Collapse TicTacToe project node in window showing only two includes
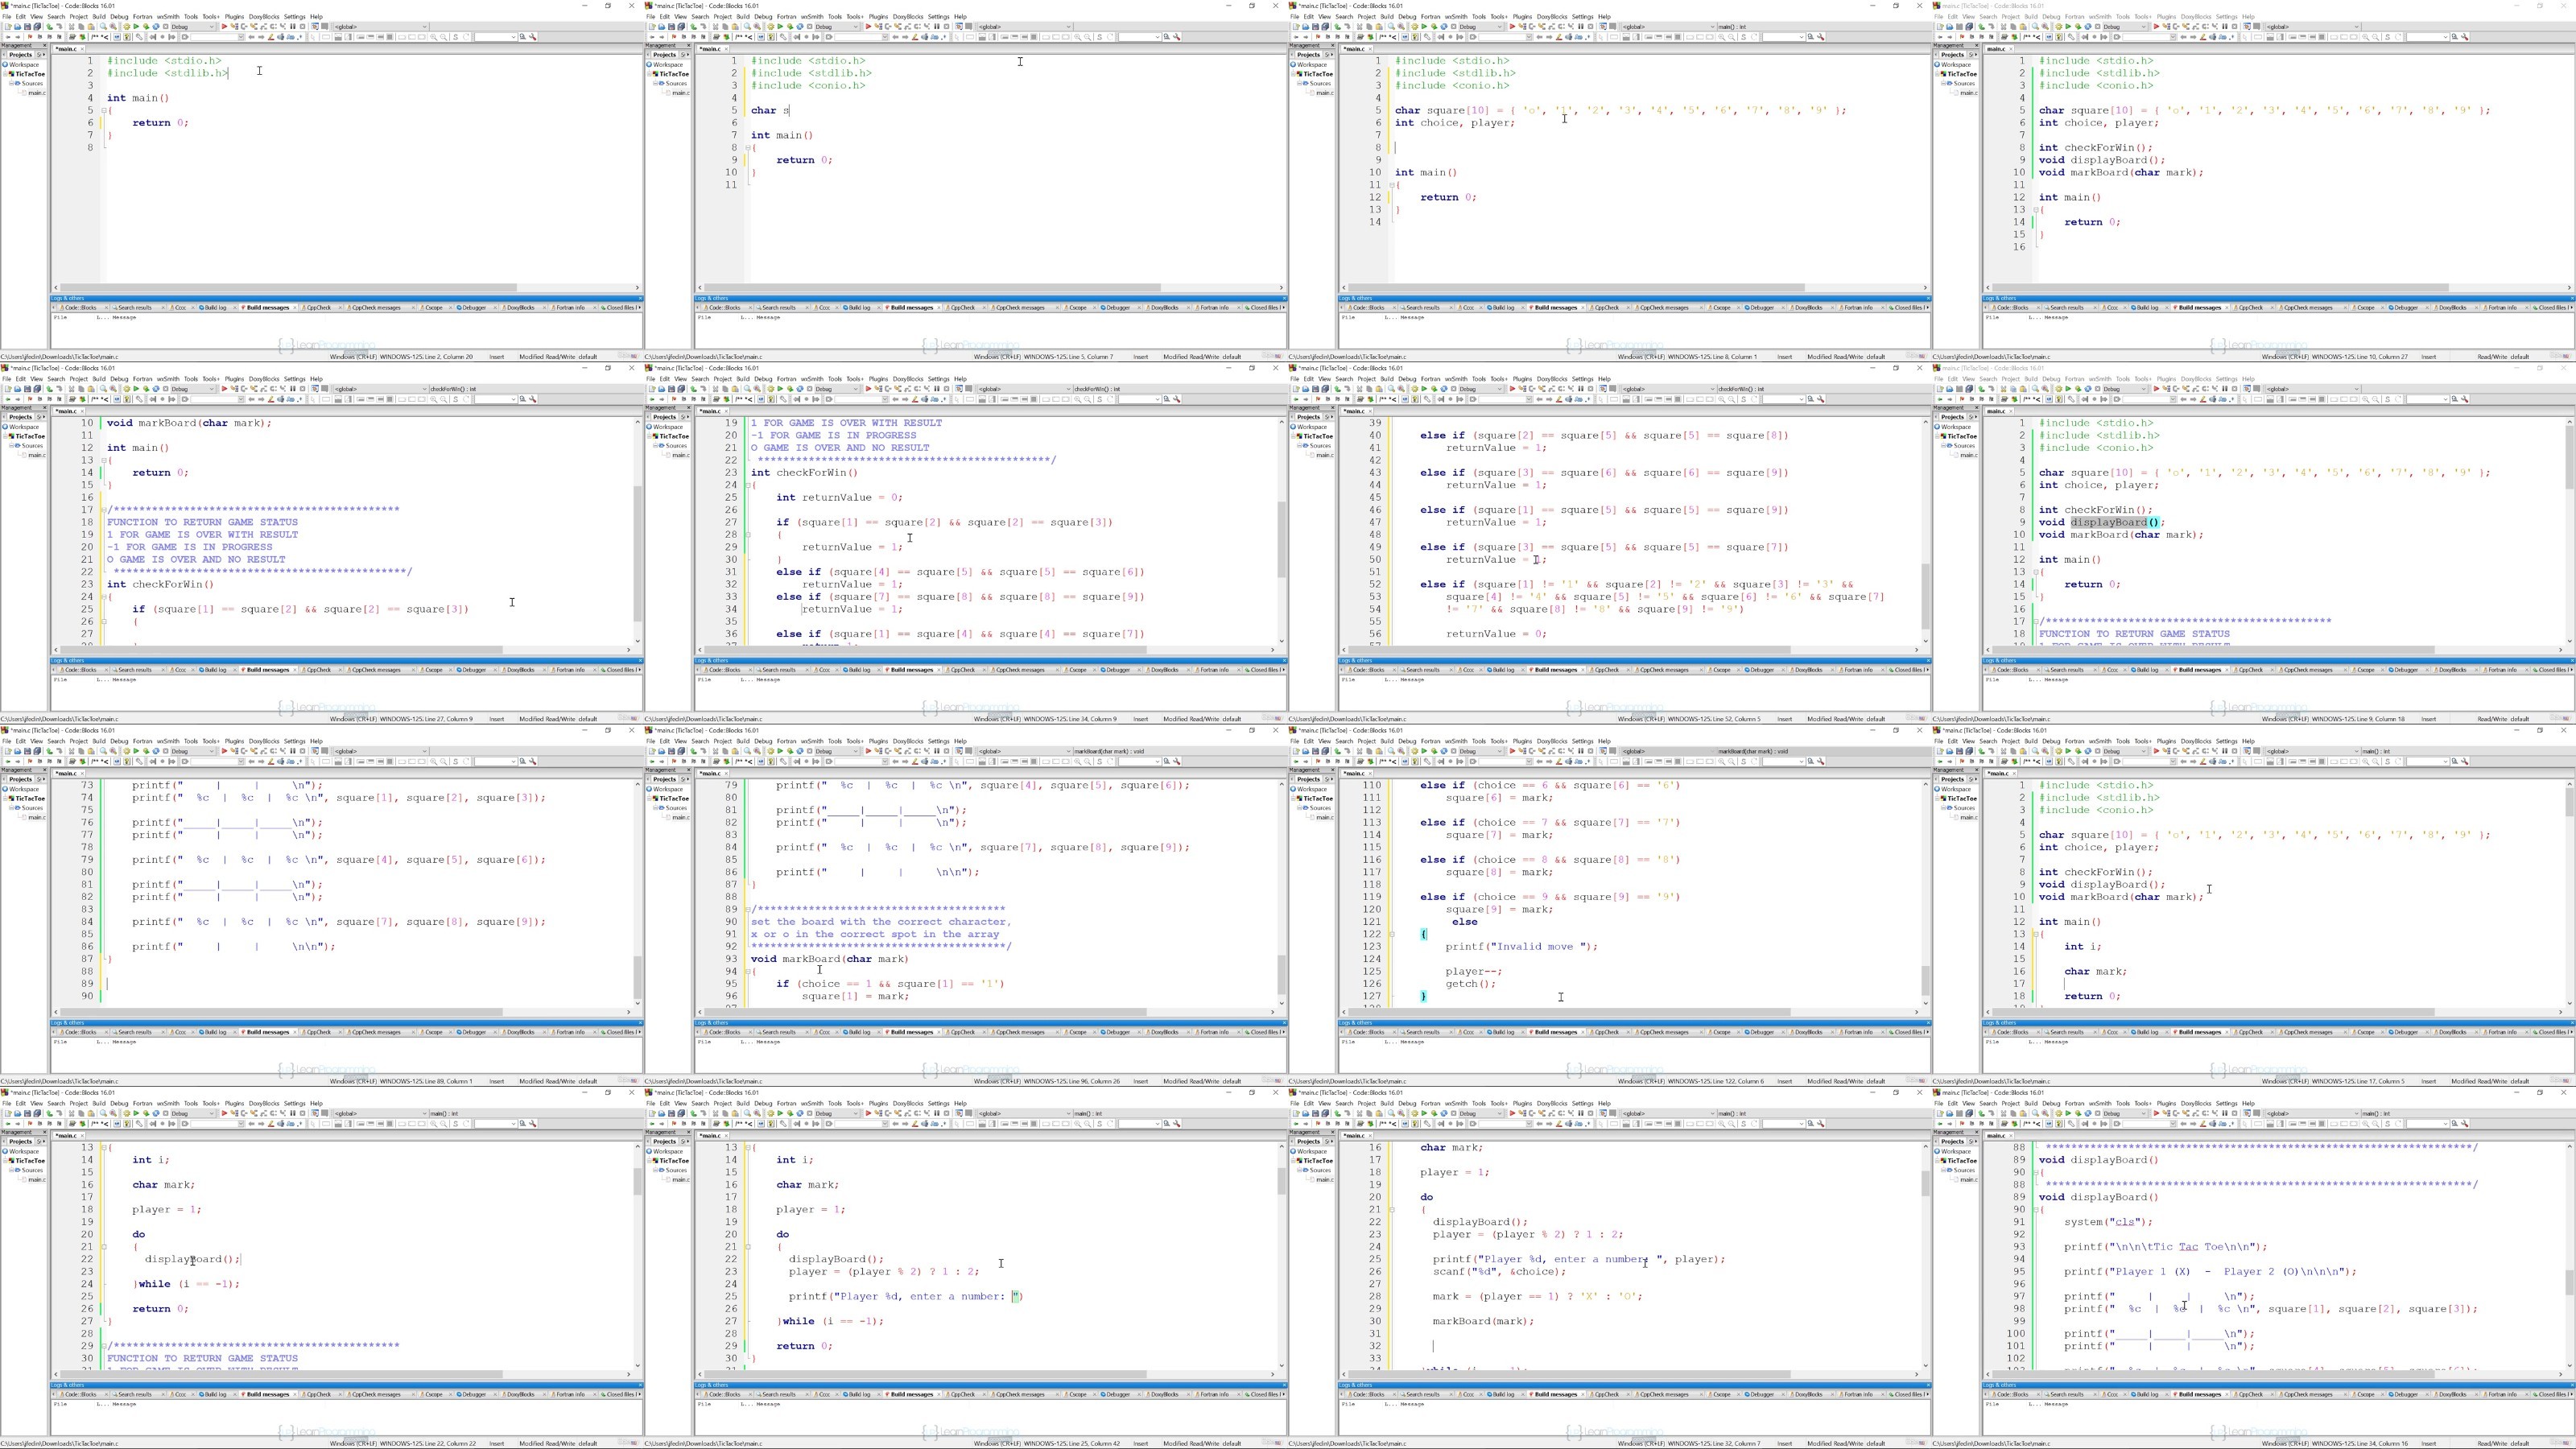 [5, 73]
